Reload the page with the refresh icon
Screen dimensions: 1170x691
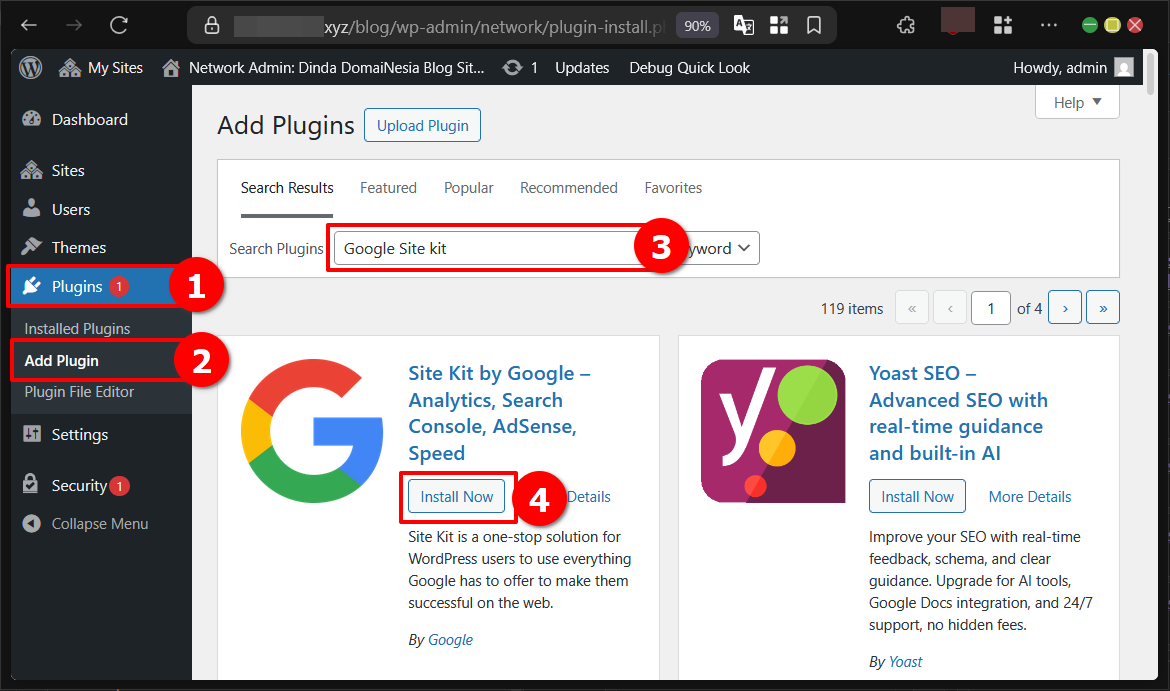(118, 25)
